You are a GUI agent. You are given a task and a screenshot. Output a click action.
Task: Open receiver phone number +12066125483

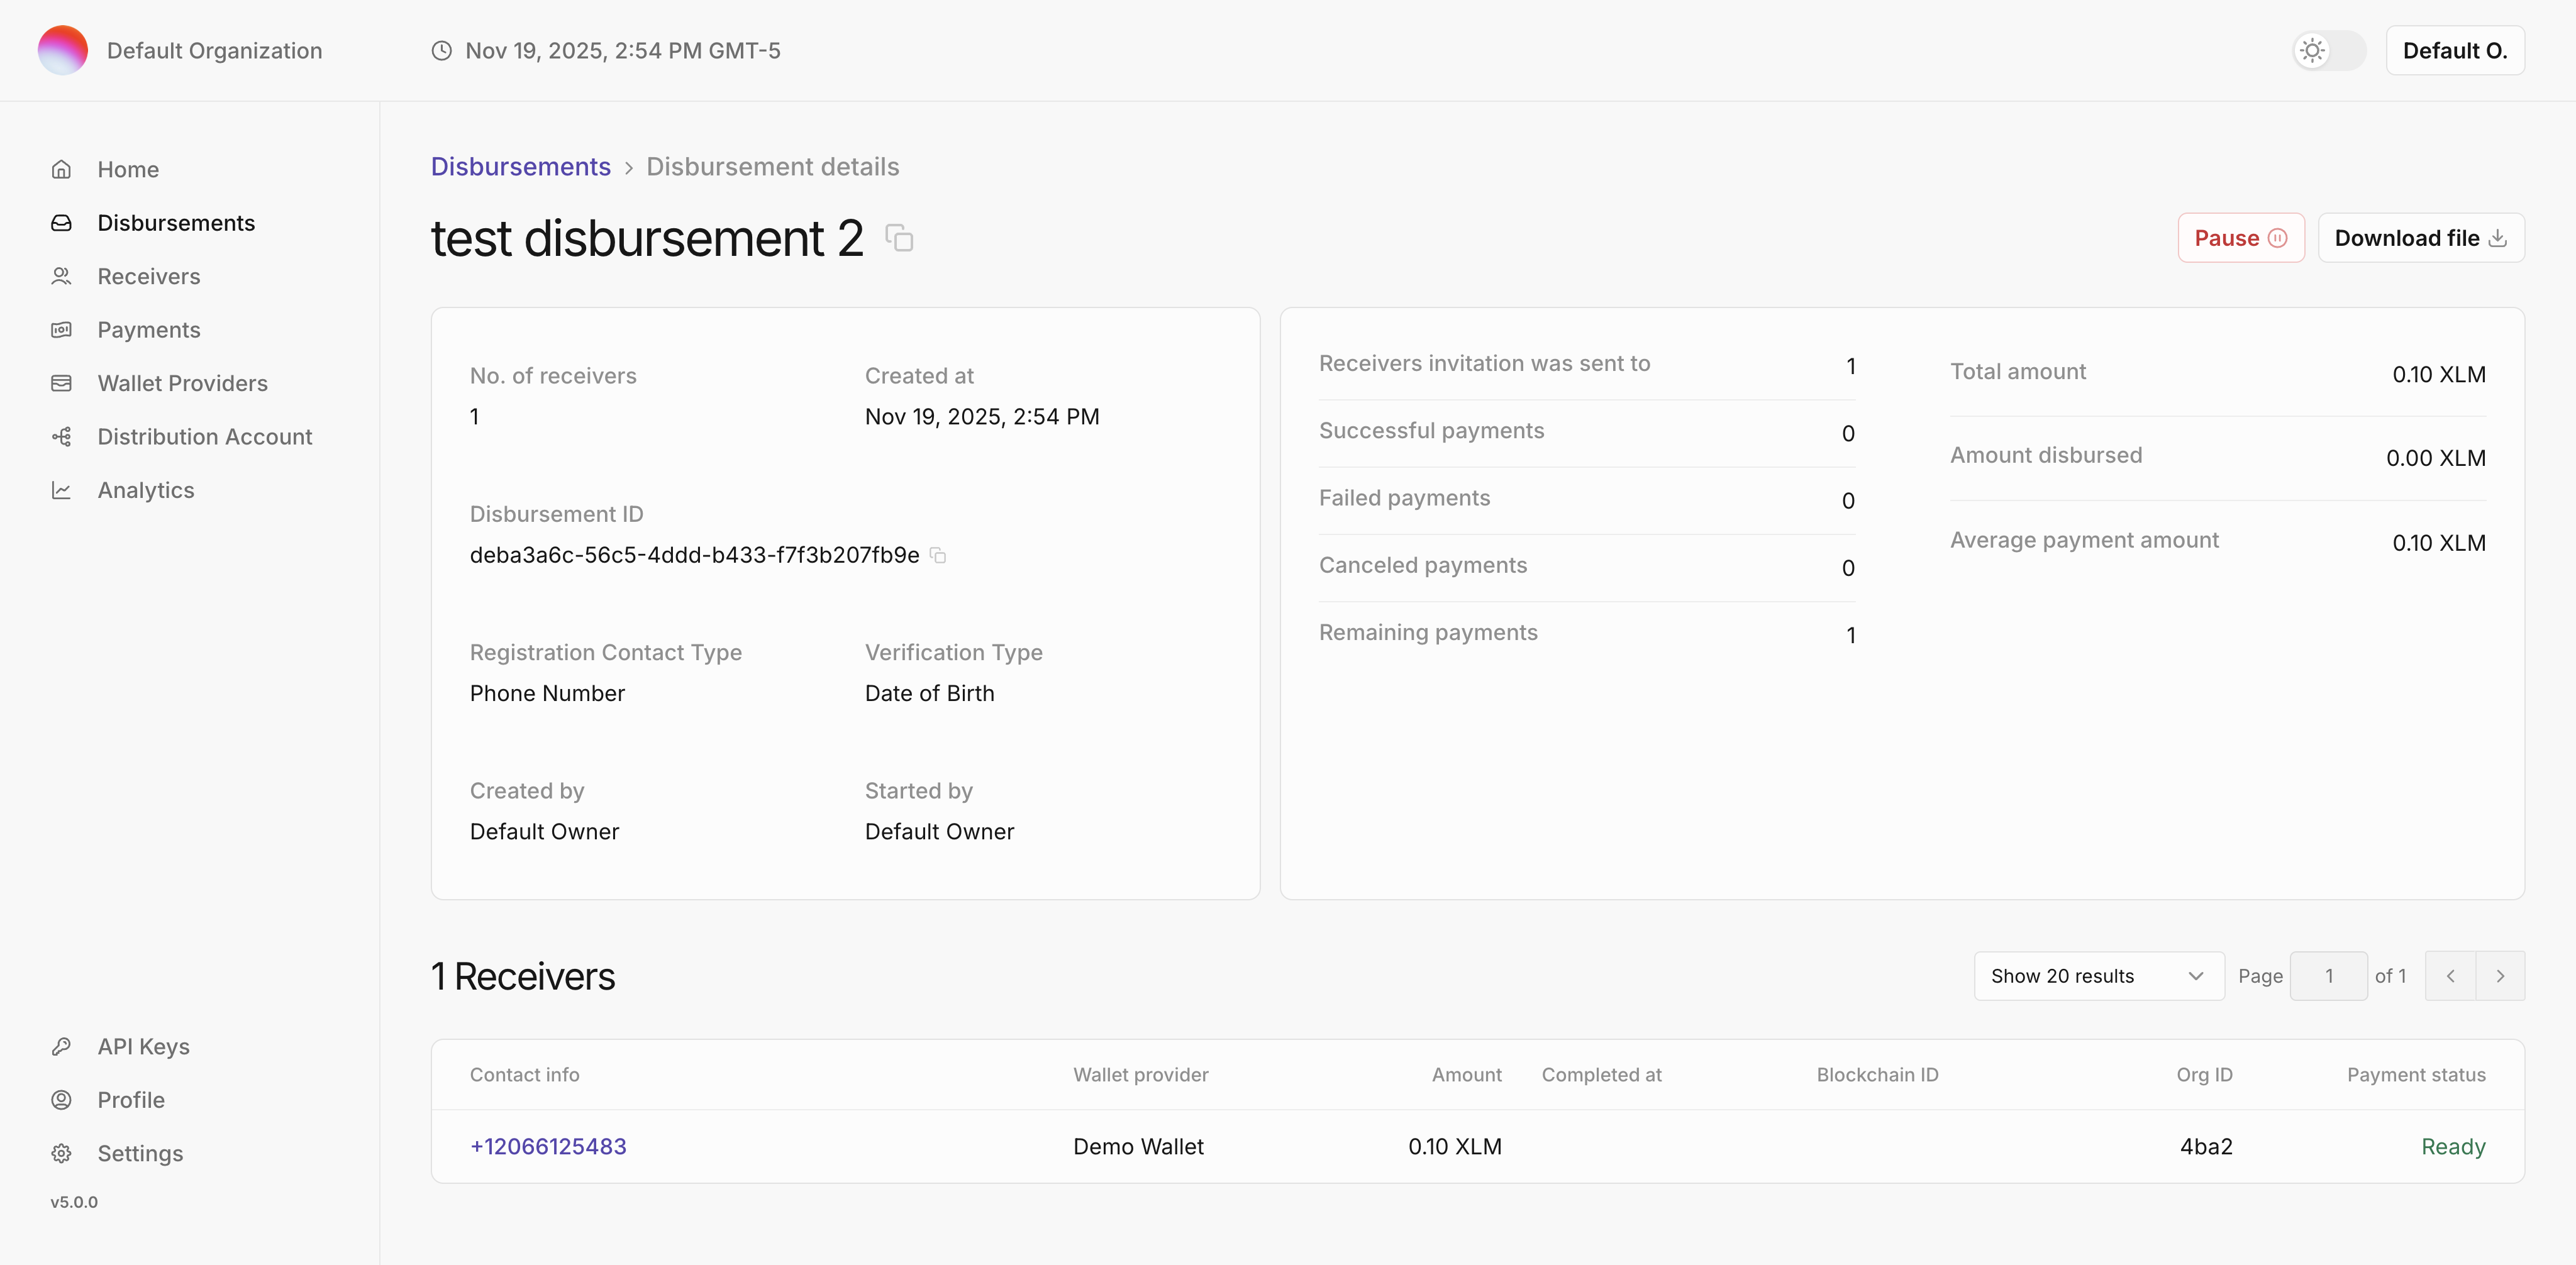(x=548, y=1146)
